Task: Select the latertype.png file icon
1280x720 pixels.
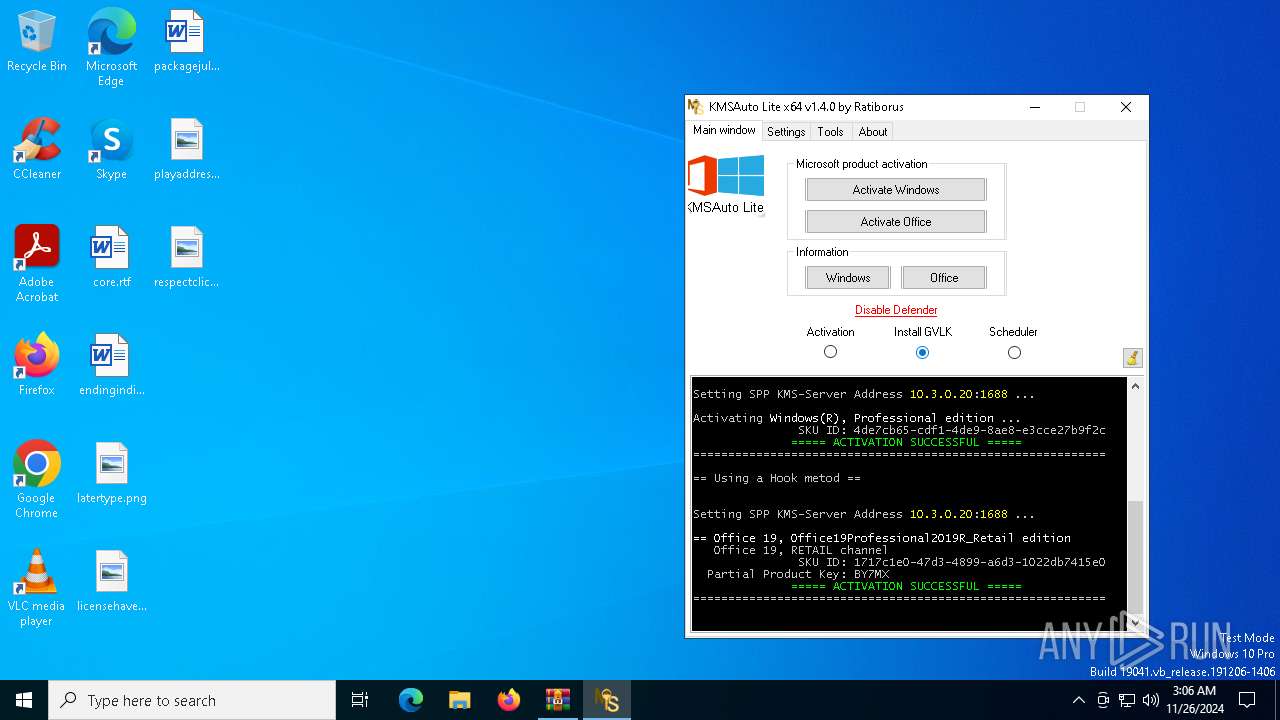Action: (111, 474)
